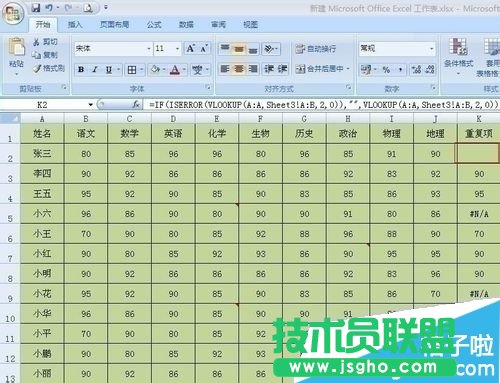Image resolution: width=500 pixels, height=383 pixels.
Task: Click the phonetic guide (文) icon
Action: 197,69
